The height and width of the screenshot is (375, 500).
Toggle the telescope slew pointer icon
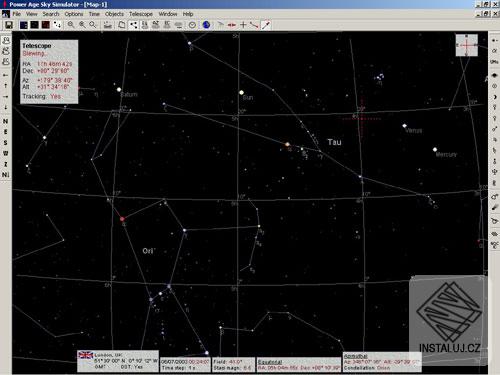pos(266,25)
